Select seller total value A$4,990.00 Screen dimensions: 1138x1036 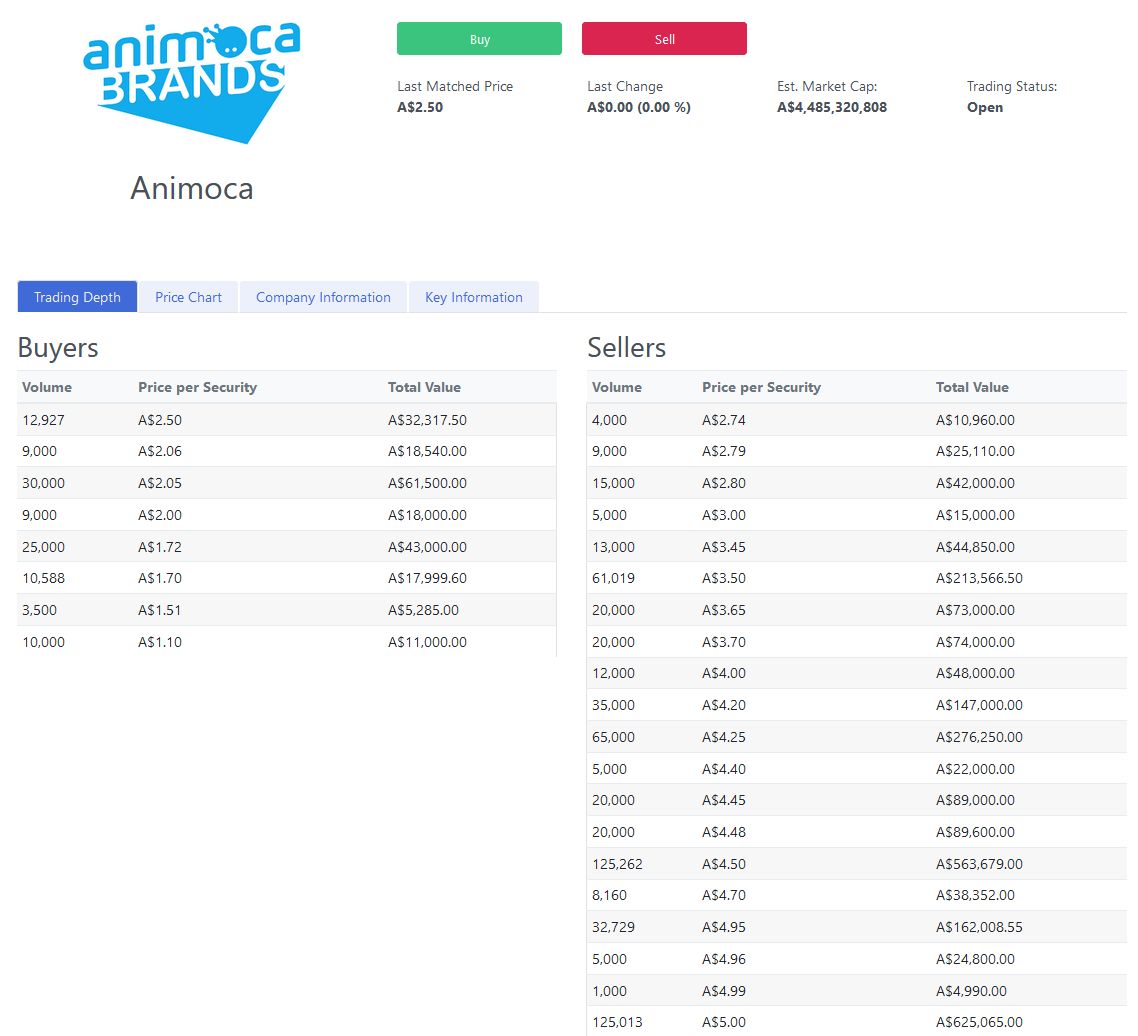(971, 991)
